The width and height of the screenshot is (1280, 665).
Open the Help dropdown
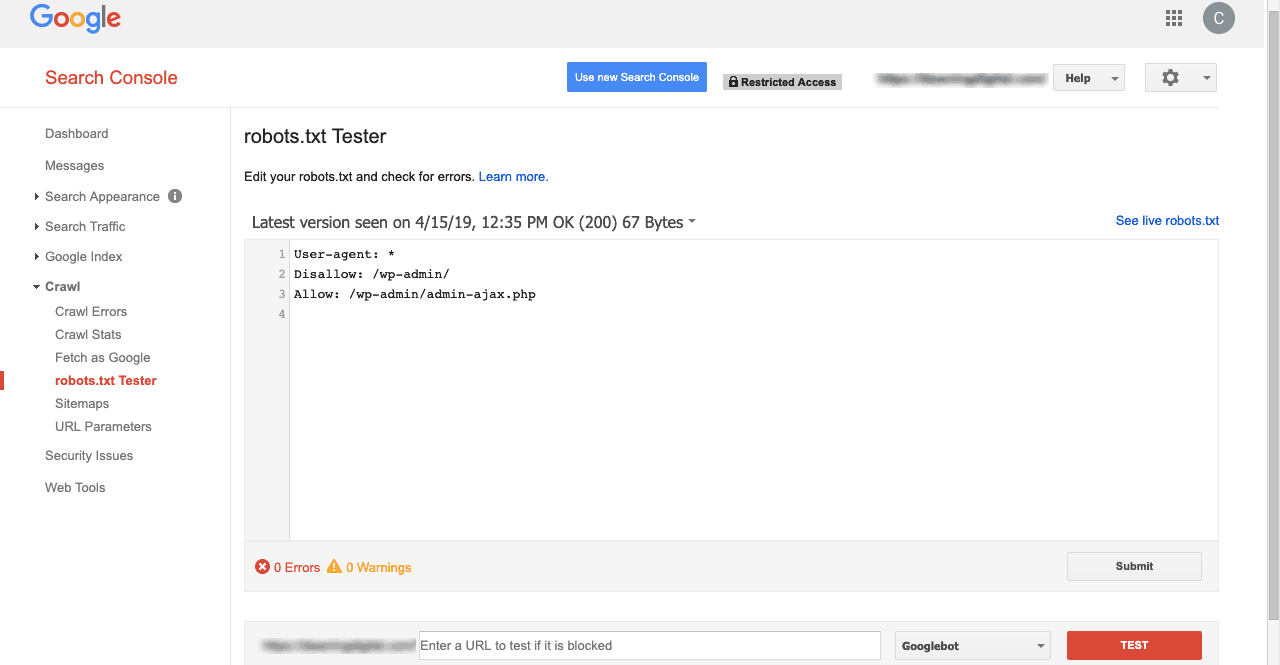[x=1089, y=78]
